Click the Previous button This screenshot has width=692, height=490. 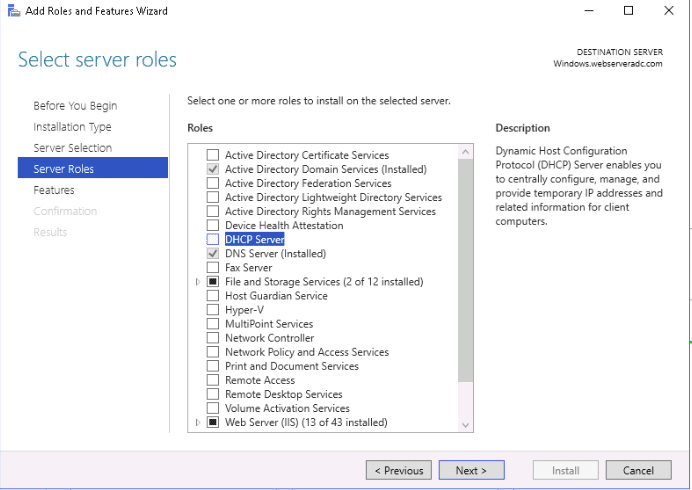click(399, 470)
